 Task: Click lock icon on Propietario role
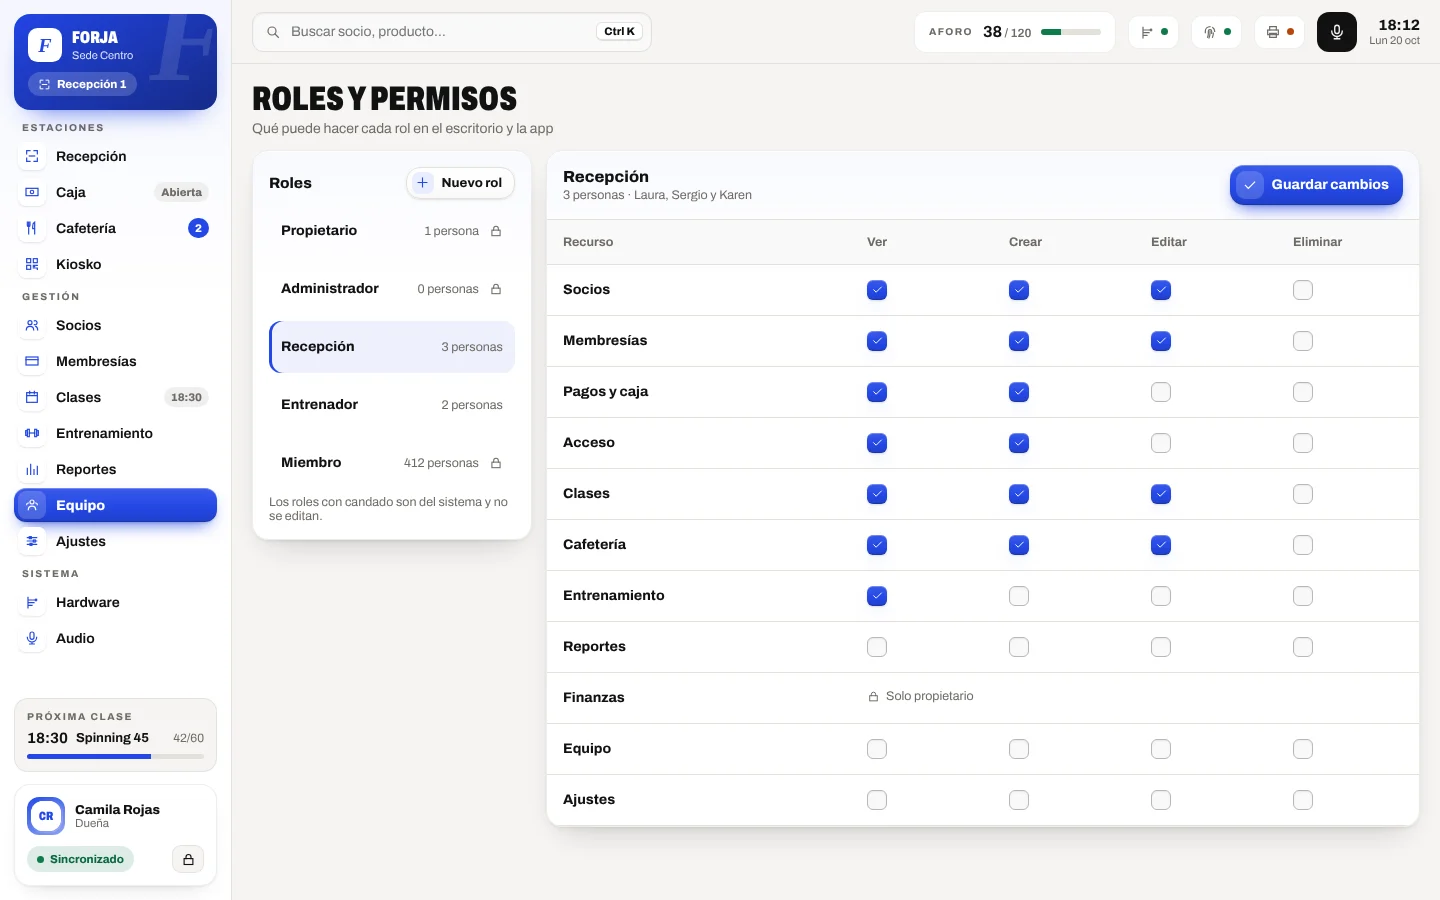click(496, 231)
